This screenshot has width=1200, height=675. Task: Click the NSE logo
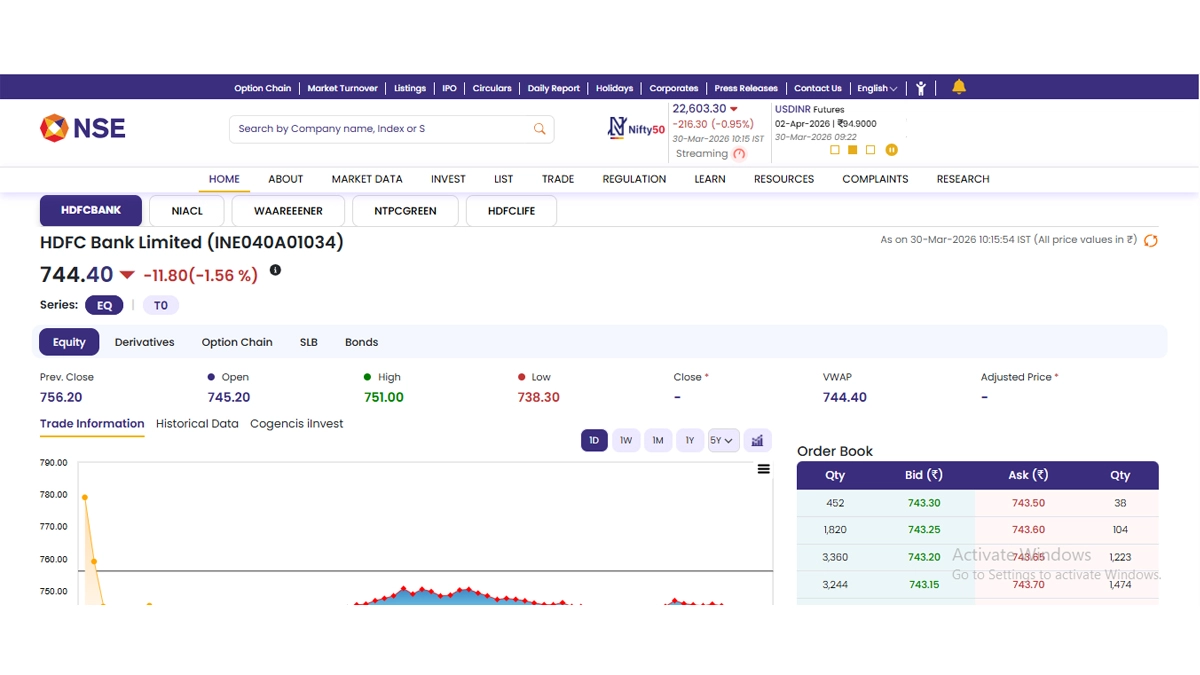pos(82,128)
